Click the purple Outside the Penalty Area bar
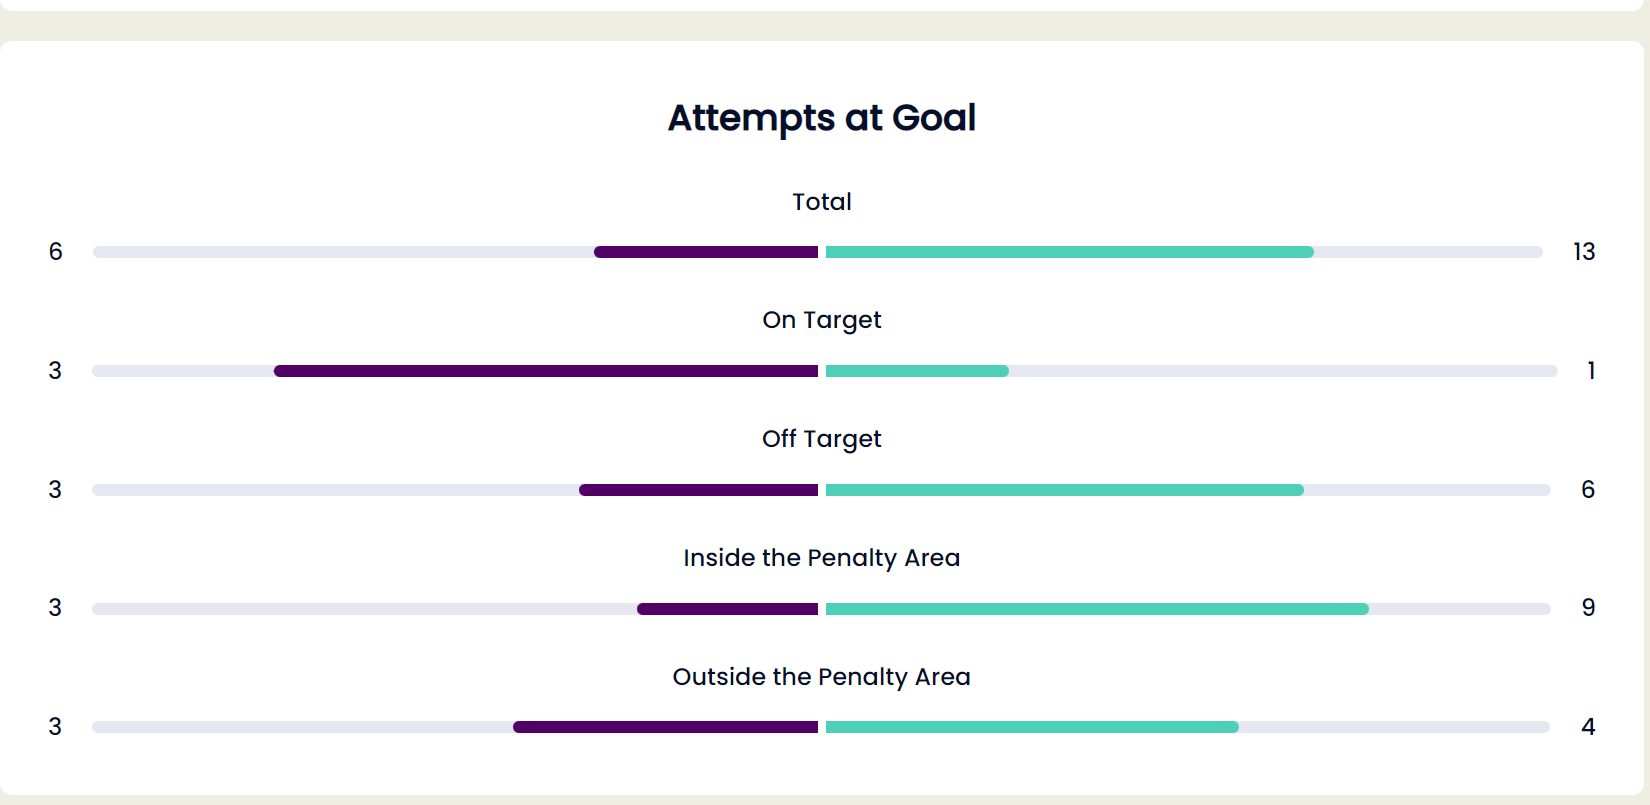The width and height of the screenshot is (1650, 805). (x=666, y=727)
